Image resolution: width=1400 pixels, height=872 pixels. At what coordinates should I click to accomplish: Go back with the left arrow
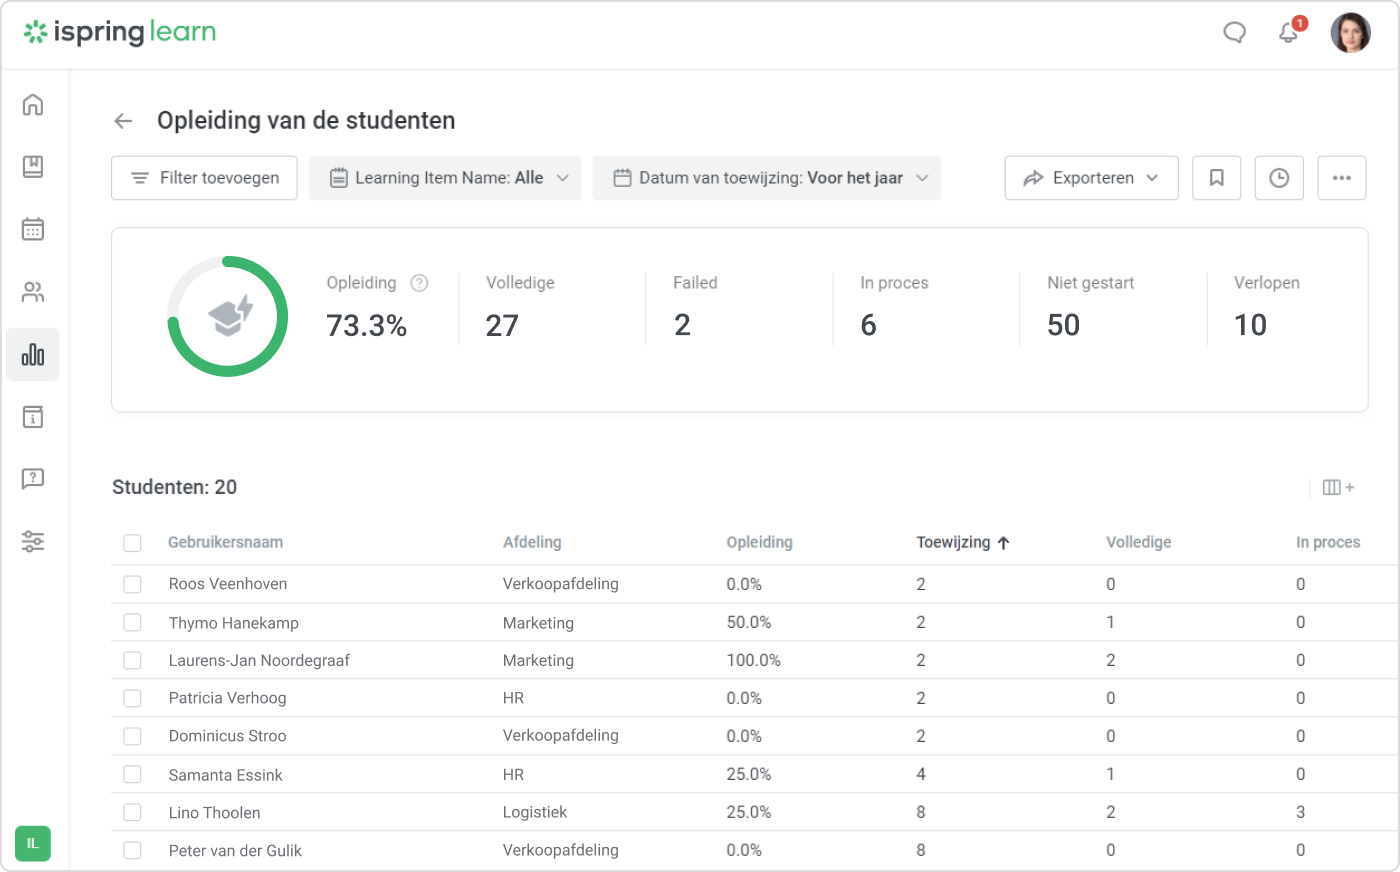point(123,121)
